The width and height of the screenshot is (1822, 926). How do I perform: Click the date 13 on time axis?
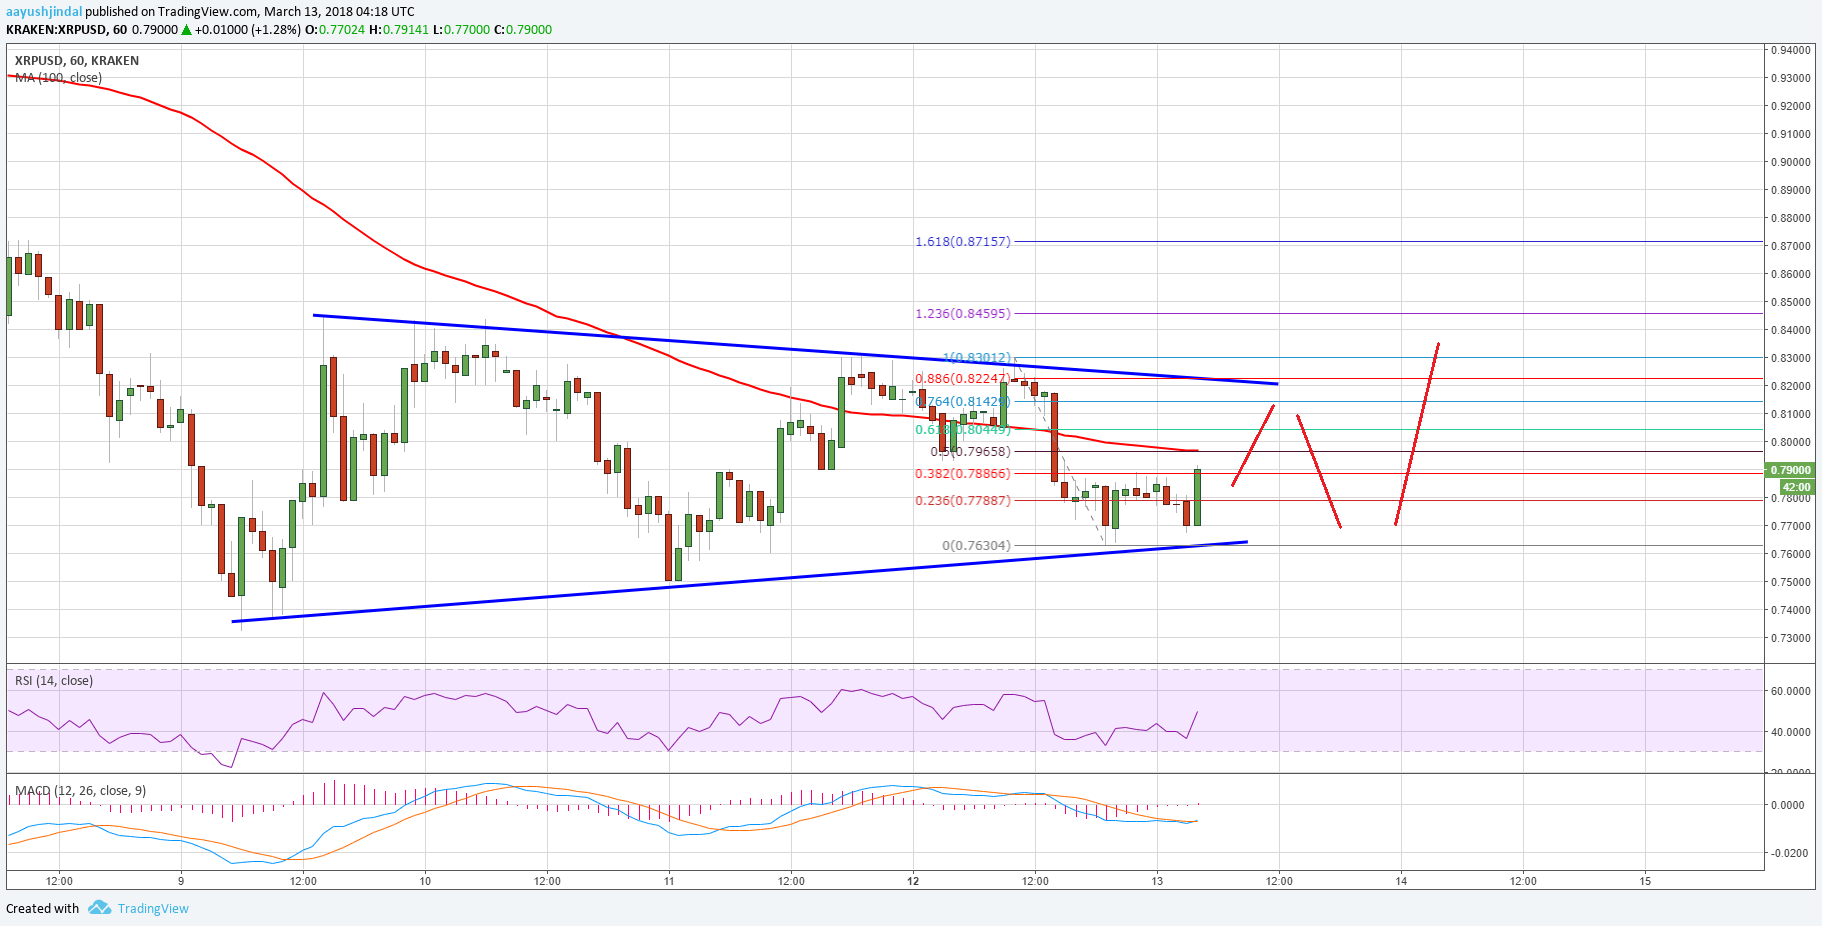pos(1157,881)
